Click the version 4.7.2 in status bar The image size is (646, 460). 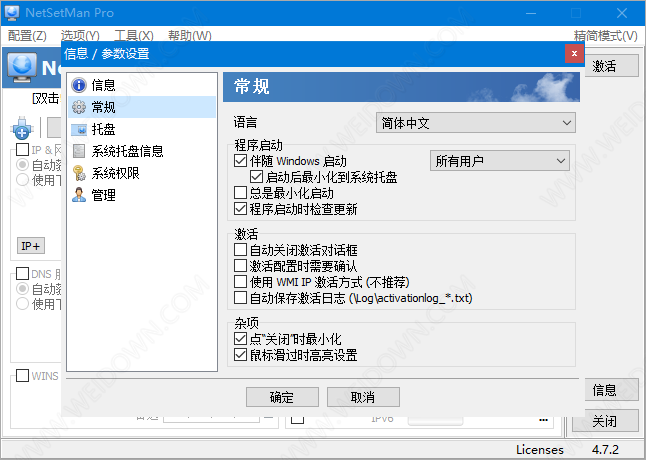tap(605, 450)
